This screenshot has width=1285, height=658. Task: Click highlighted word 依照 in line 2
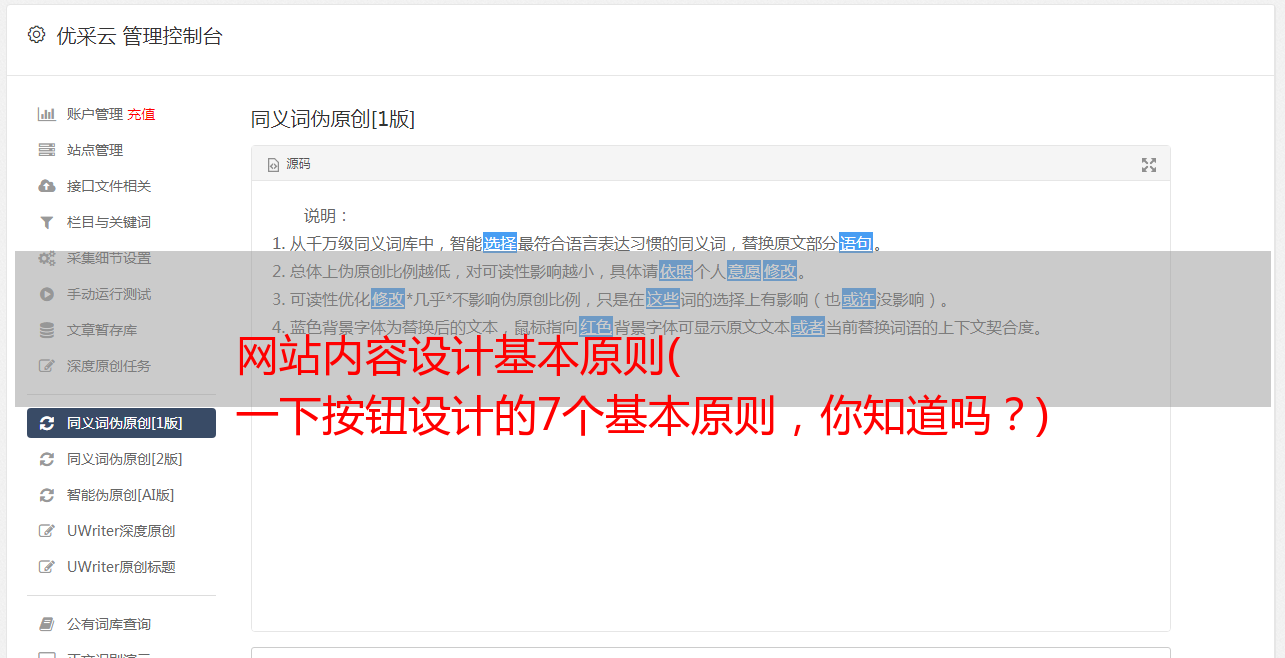(675, 271)
